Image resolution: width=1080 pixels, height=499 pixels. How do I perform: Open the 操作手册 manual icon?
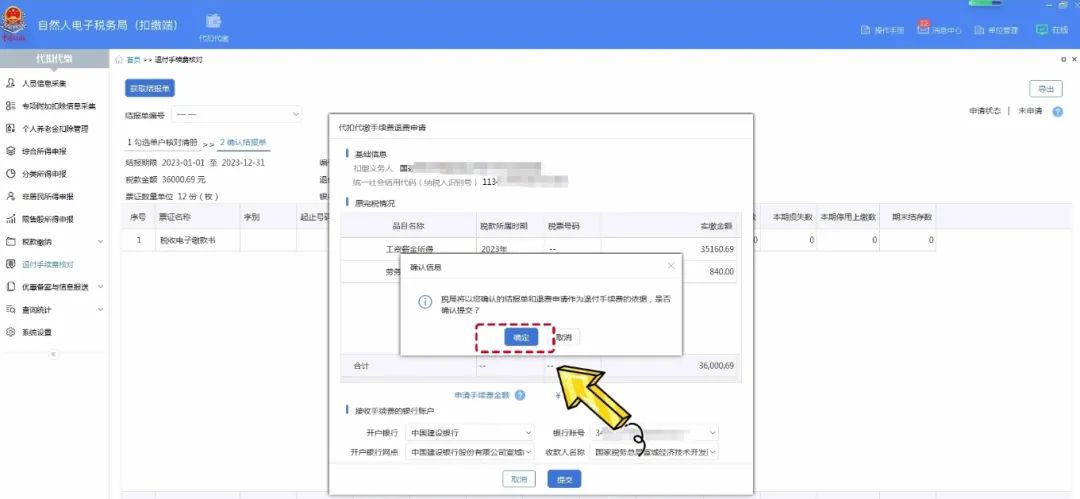click(883, 30)
